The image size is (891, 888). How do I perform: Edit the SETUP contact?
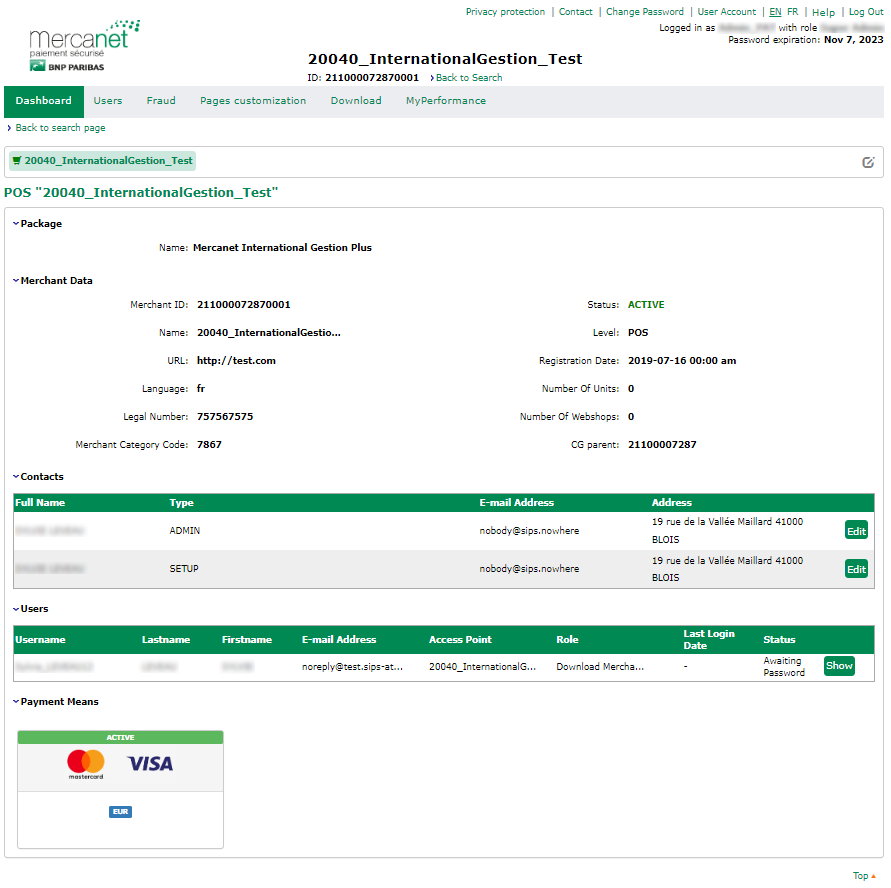click(856, 569)
